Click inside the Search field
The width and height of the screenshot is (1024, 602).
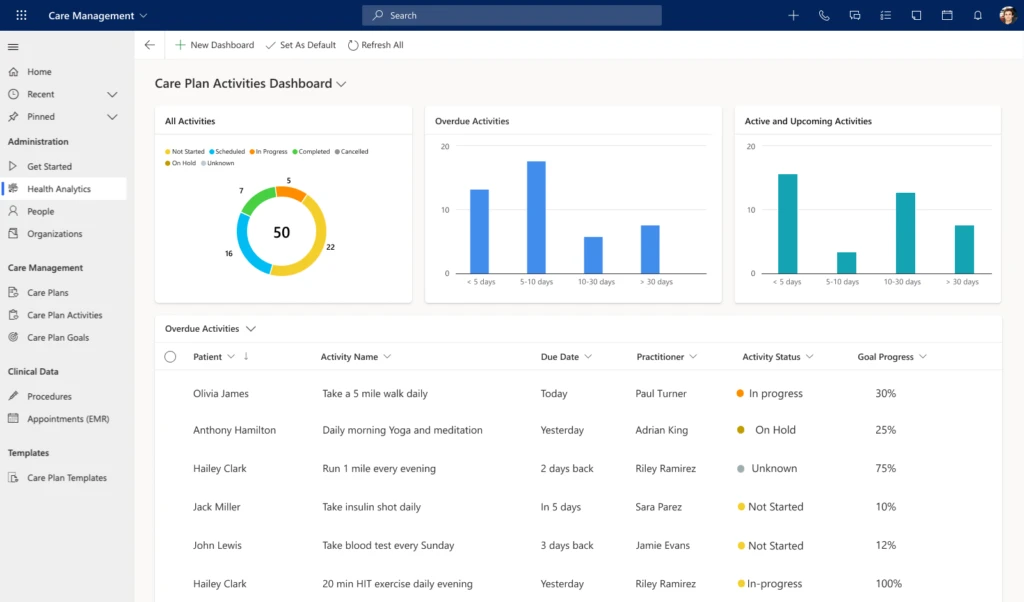510,15
